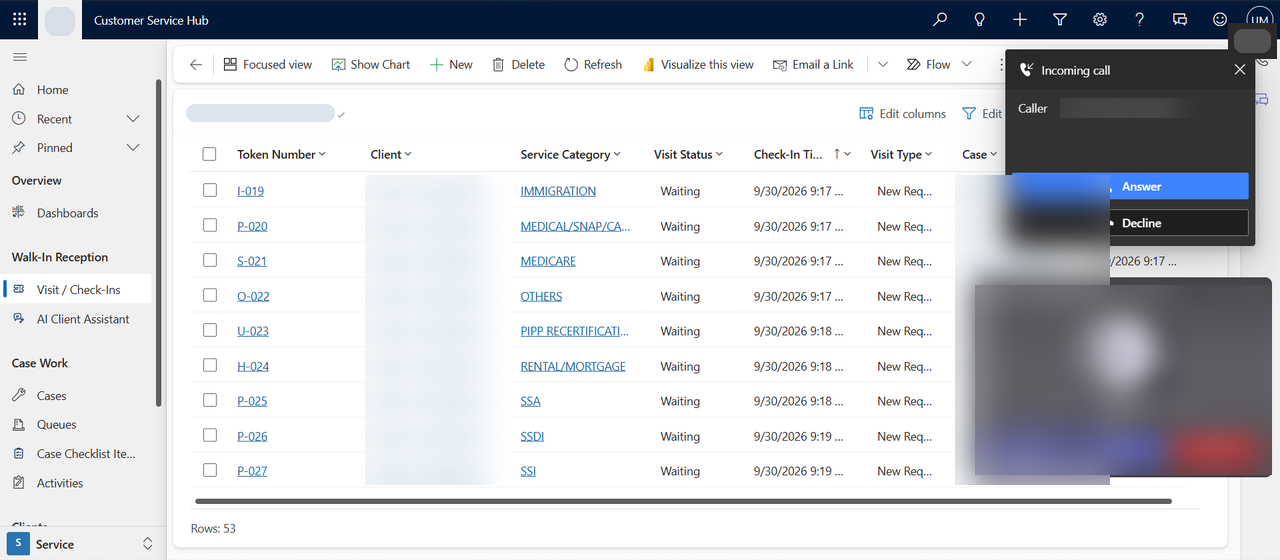Check the box for row O-022

[209, 295]
